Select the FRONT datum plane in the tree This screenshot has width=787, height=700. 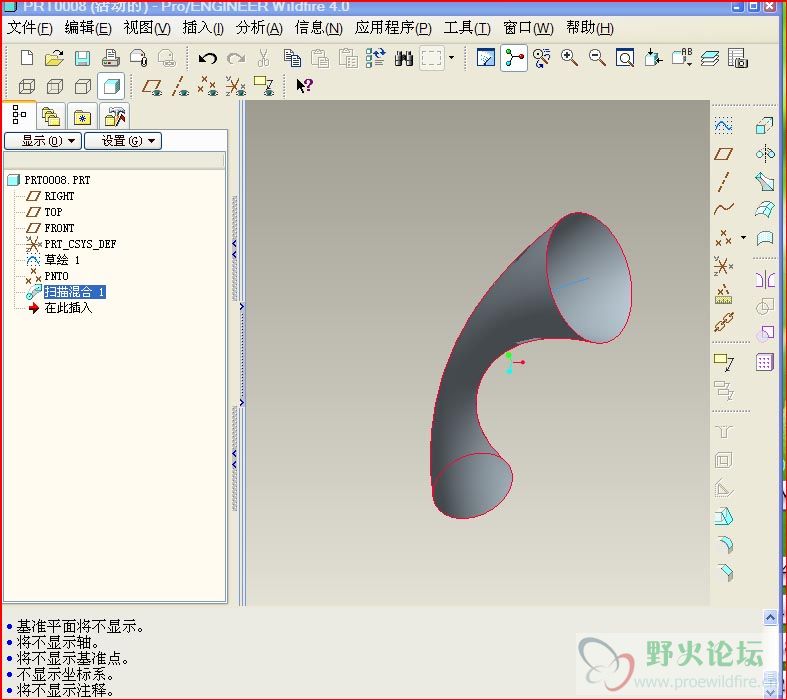point(59,228)
